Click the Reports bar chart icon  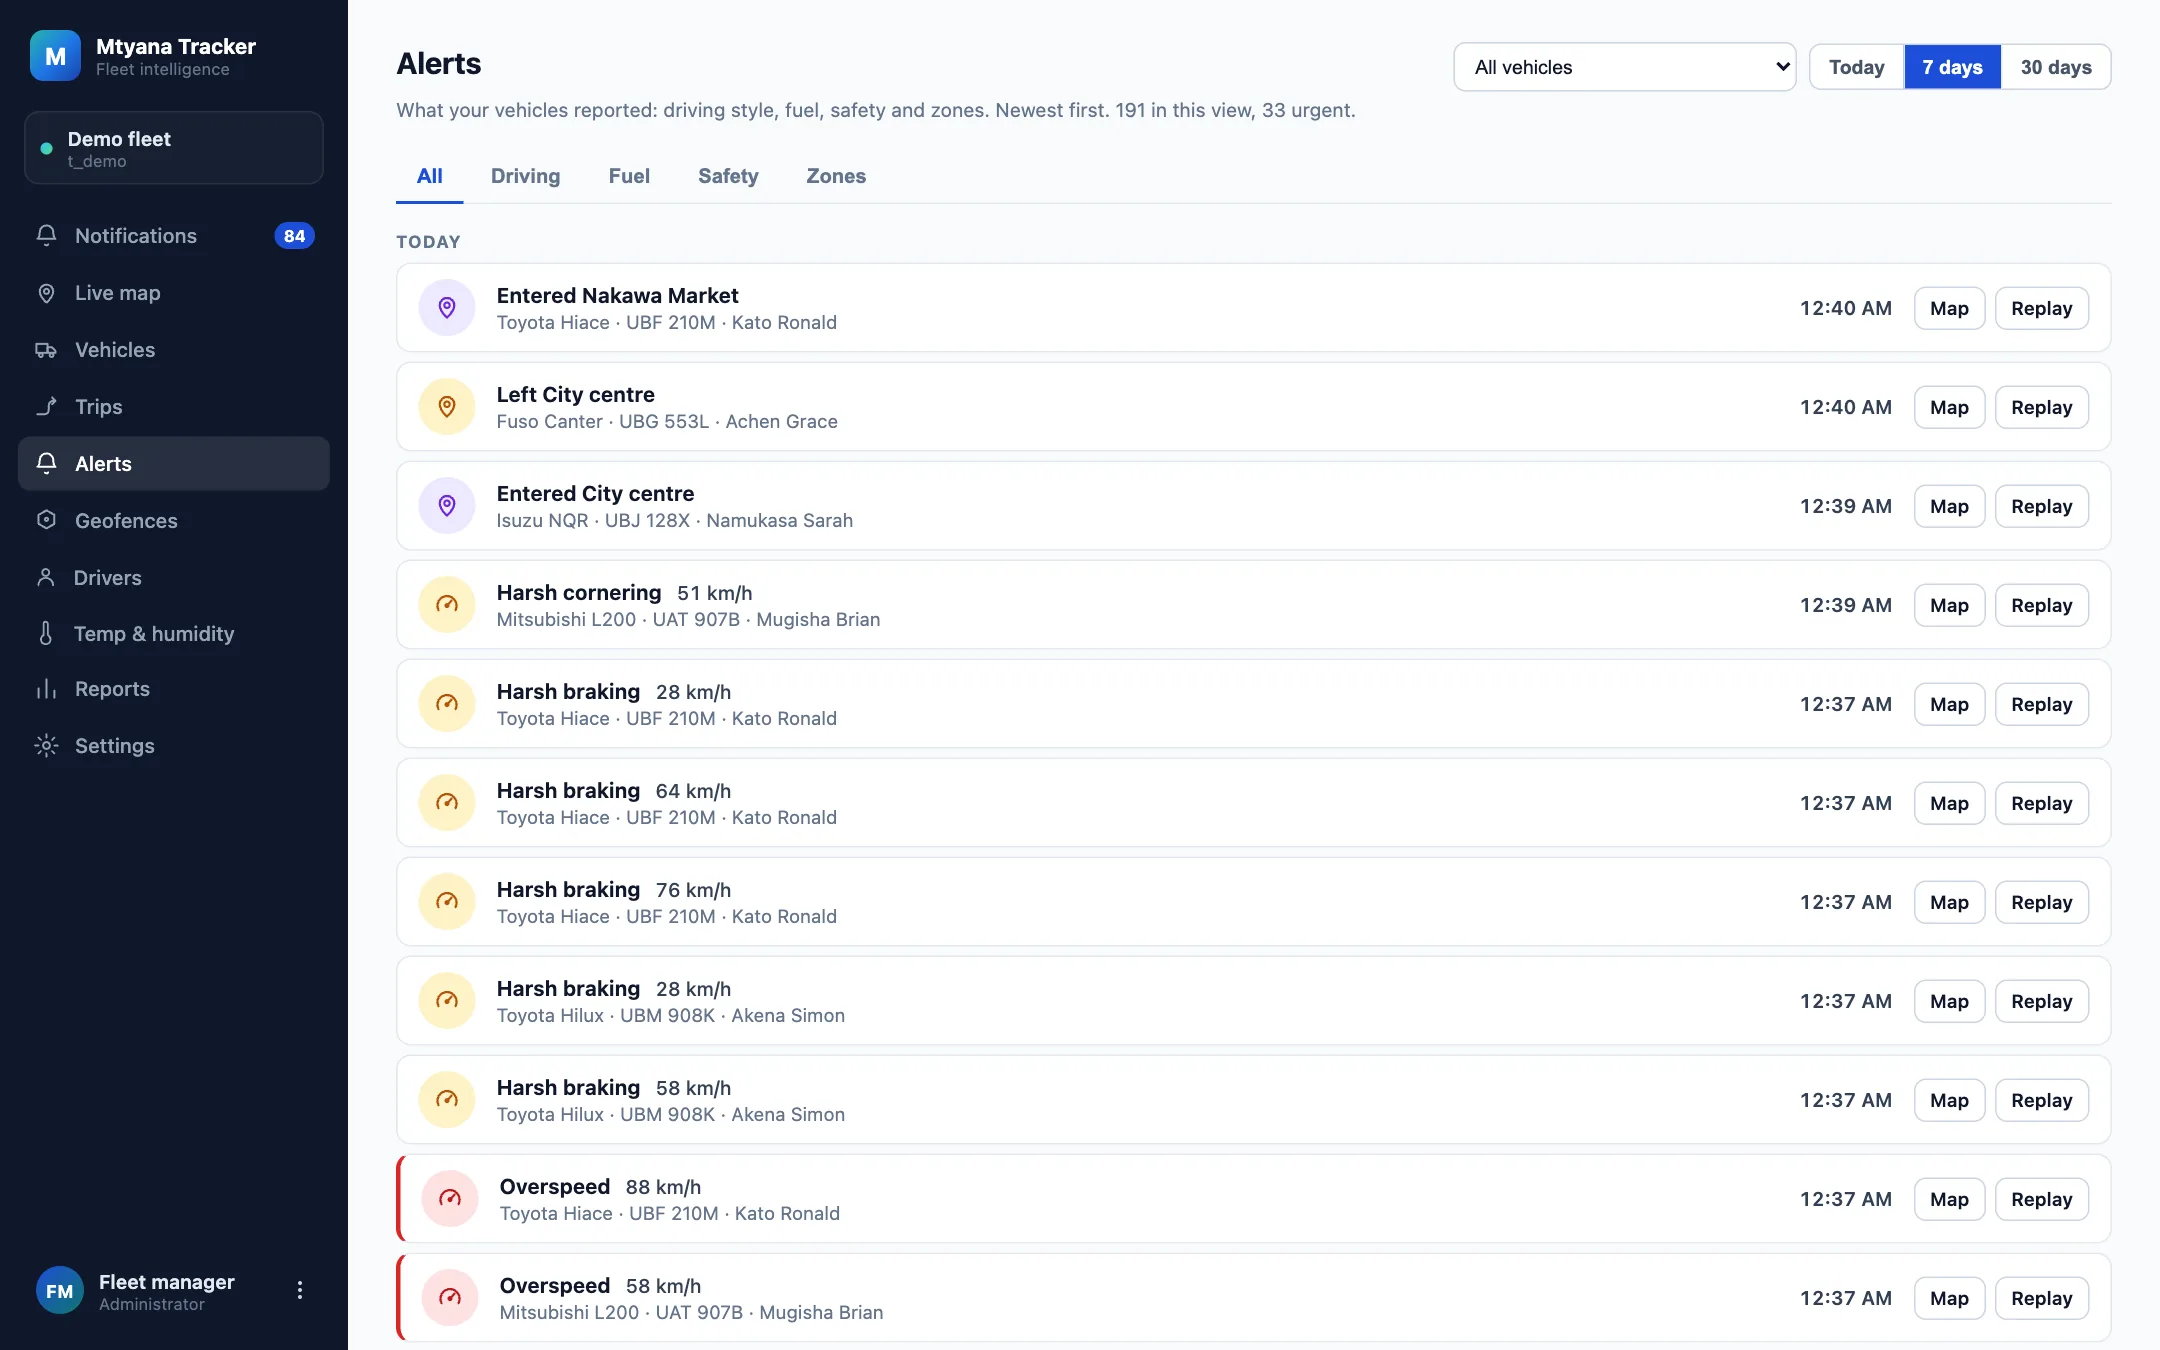(x=46, y=688)
